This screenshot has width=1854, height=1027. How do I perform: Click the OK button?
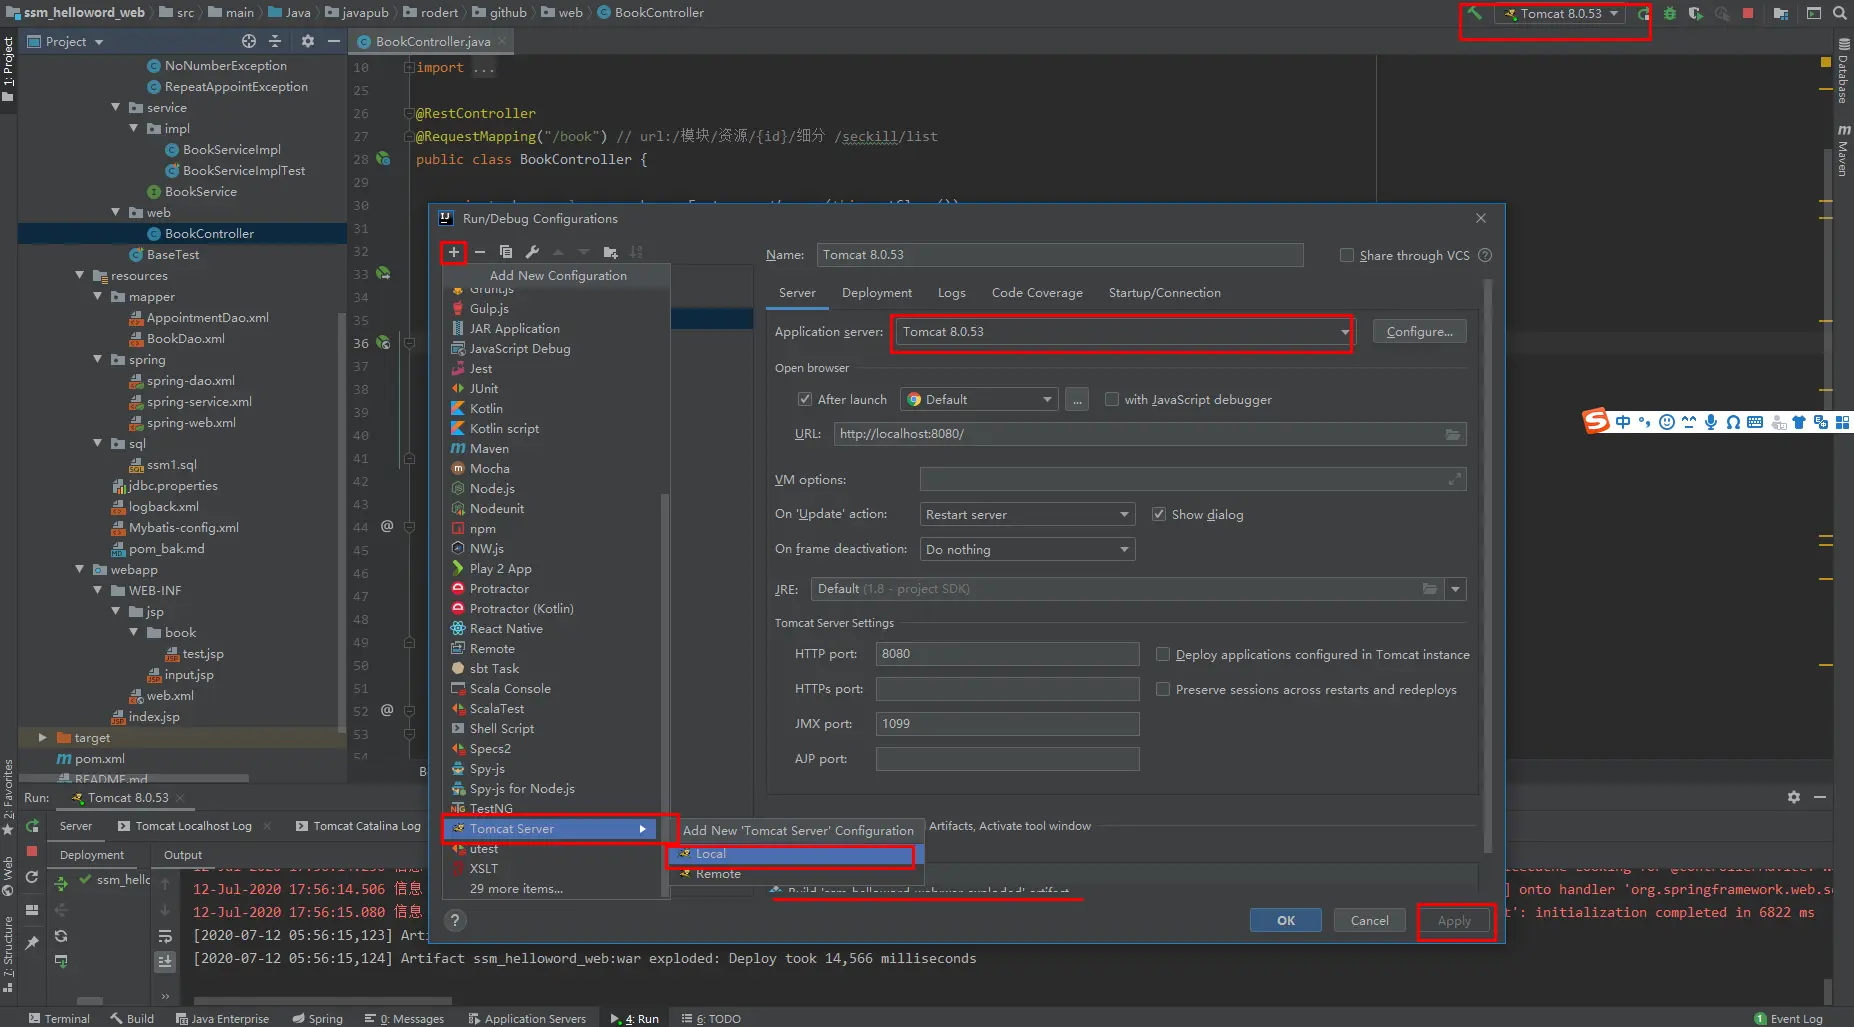1285,921
